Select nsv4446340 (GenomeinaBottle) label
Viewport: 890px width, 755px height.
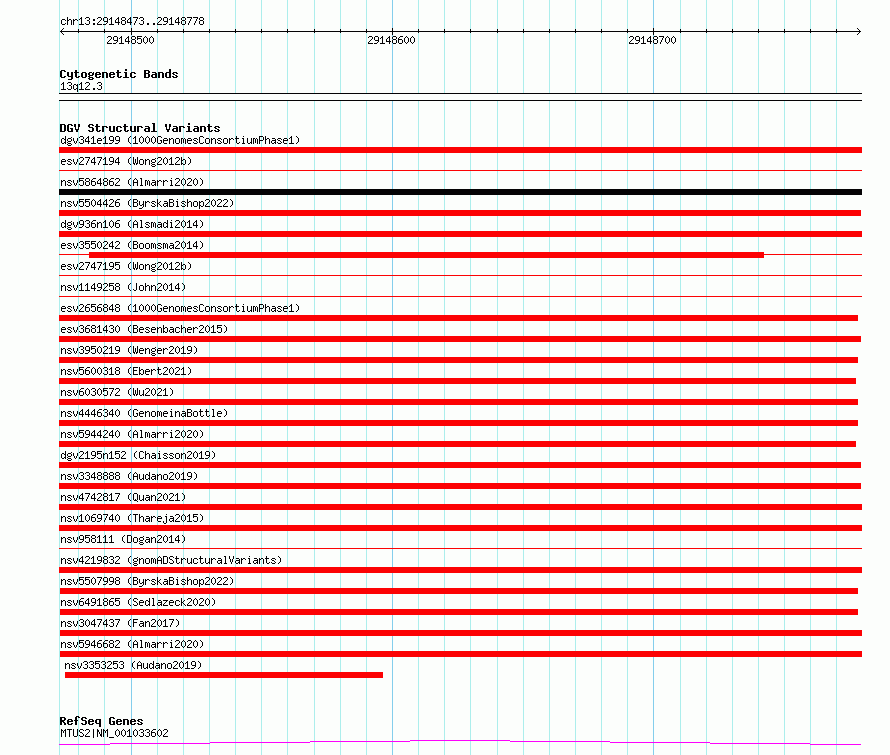point(144,413)
